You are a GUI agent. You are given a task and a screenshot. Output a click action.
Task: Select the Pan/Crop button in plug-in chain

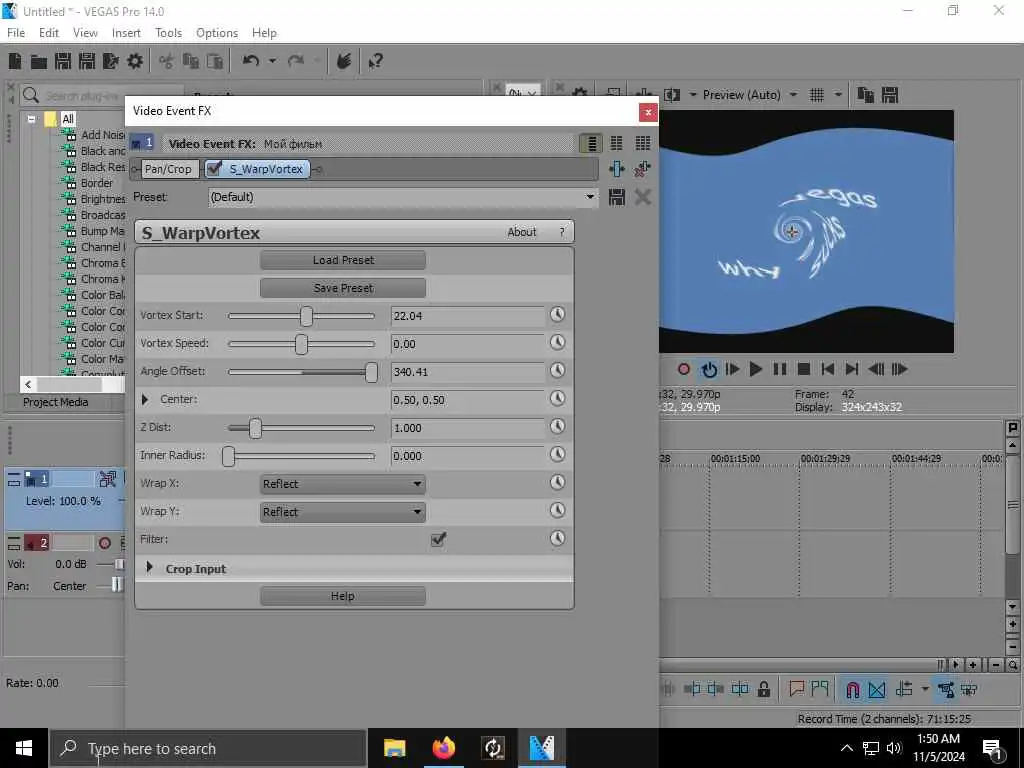(x=168, y=169)
